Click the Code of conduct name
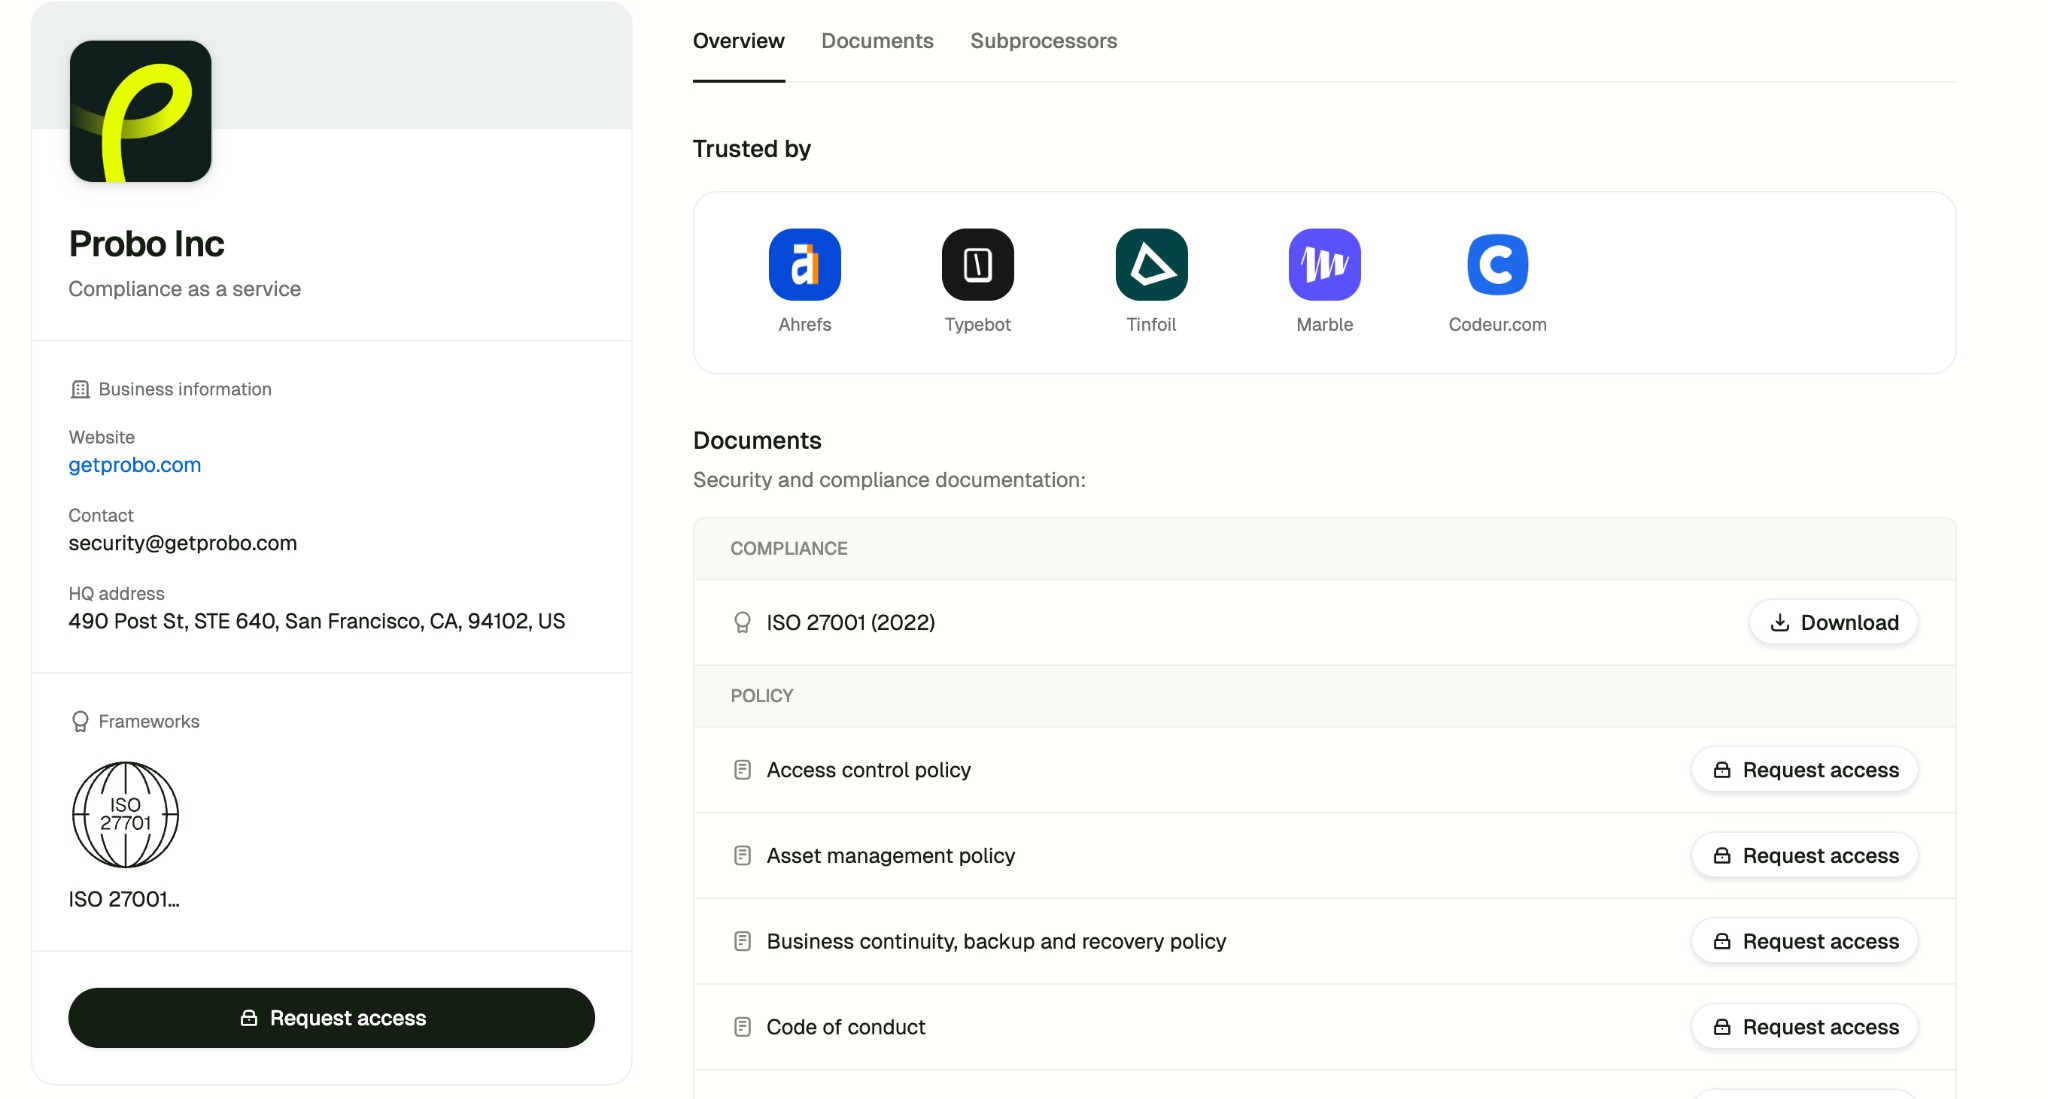This screenshot has width=2048, height=1099. coord(846,1027)
